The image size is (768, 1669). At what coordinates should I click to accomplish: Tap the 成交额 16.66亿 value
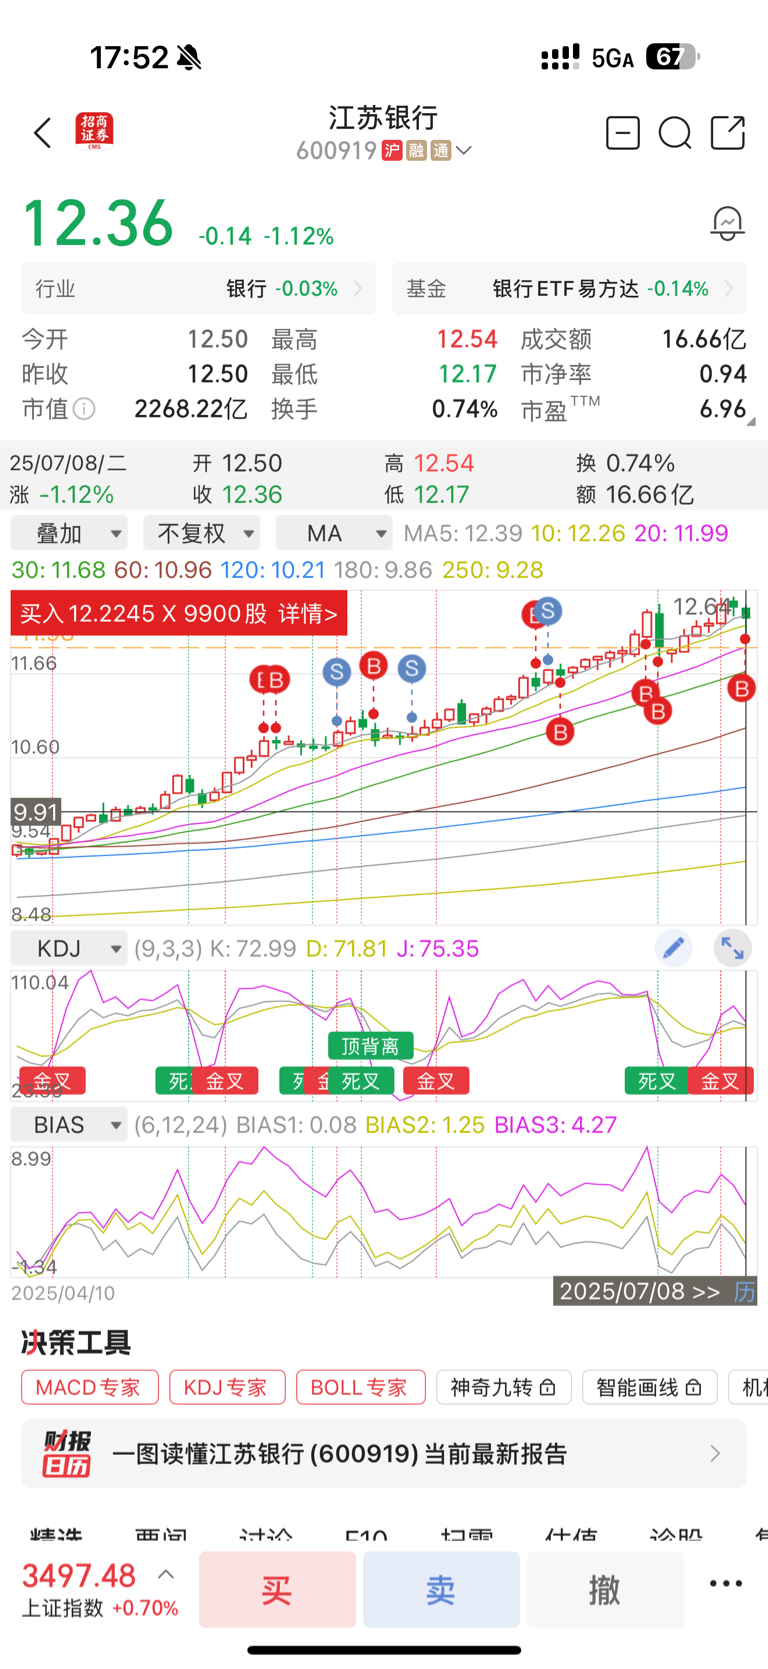coord(704,339)
